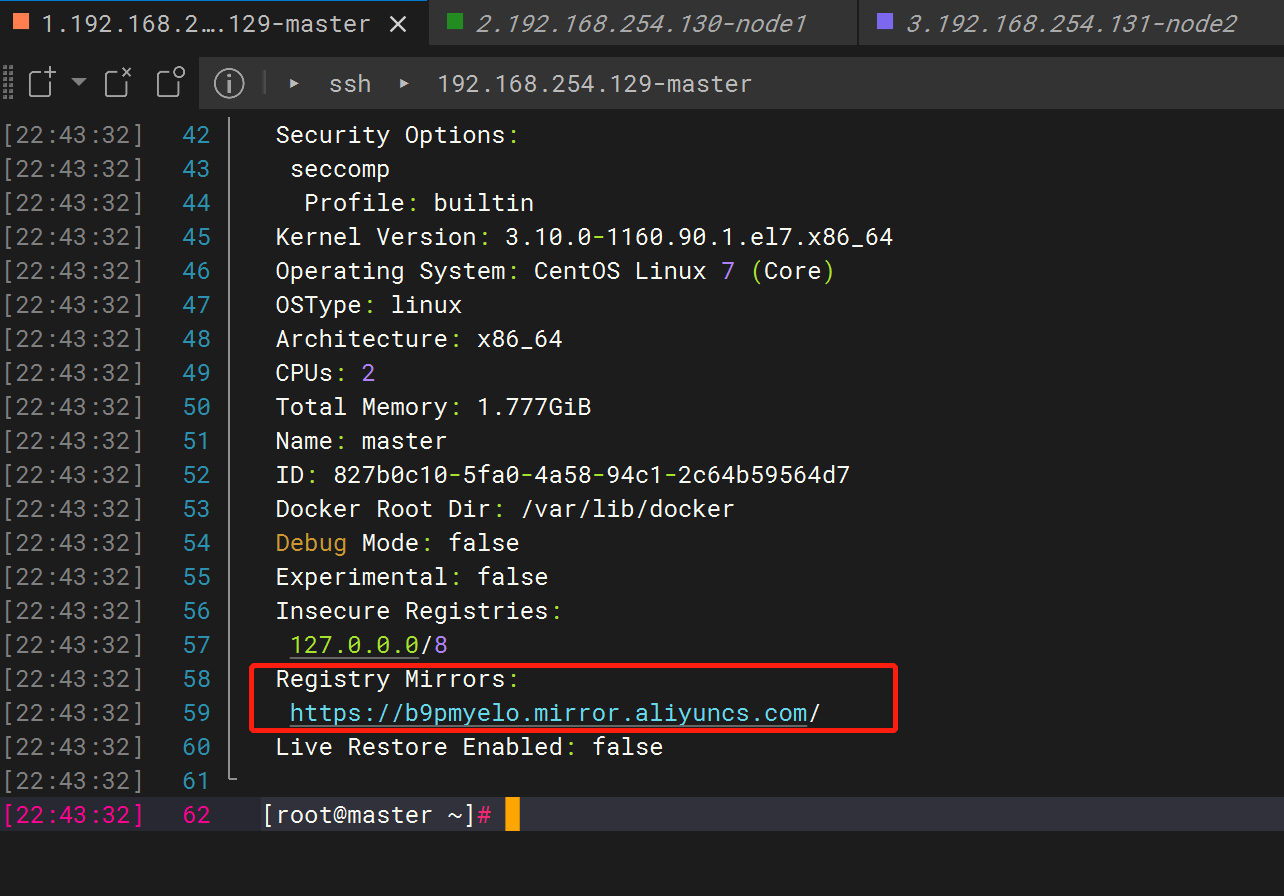The height and width of the screenshot is (896, 1284).
Task: Click the Debug Mode: false line
Action: (x=397, y=543)
